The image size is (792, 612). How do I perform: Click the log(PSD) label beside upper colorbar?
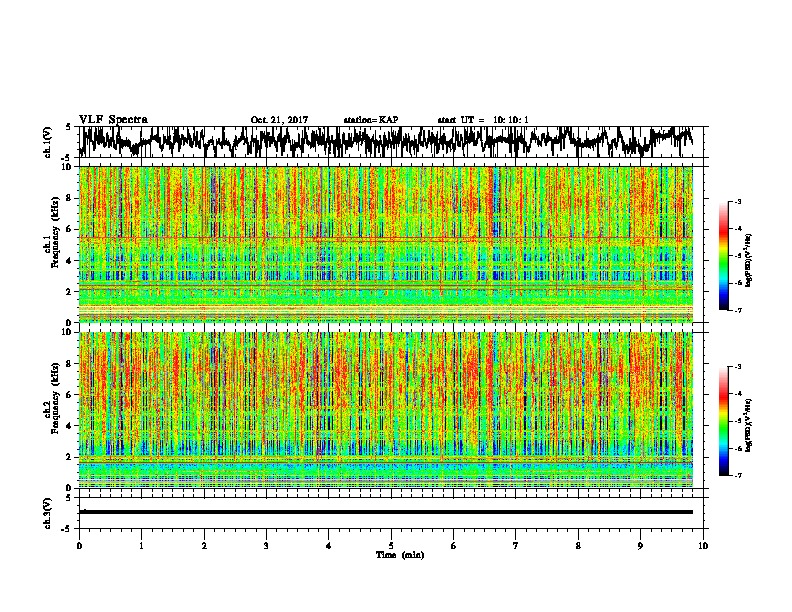(x=748, y=260)
